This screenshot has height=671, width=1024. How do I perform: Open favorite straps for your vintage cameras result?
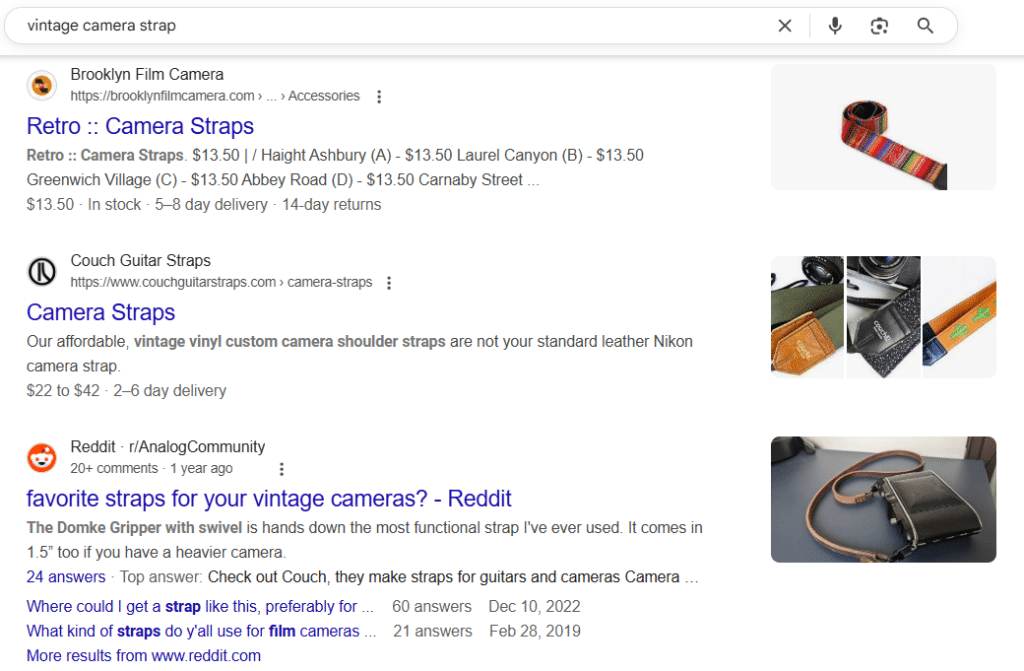268,499
